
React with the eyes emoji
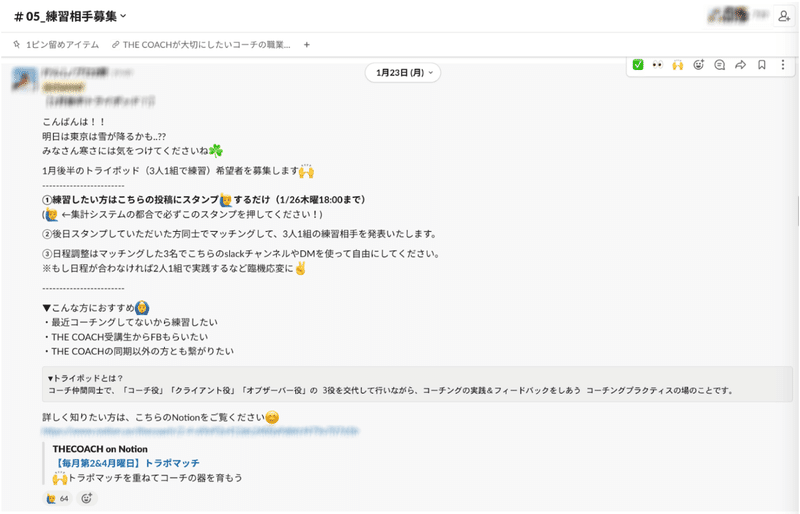coord(658,65)
